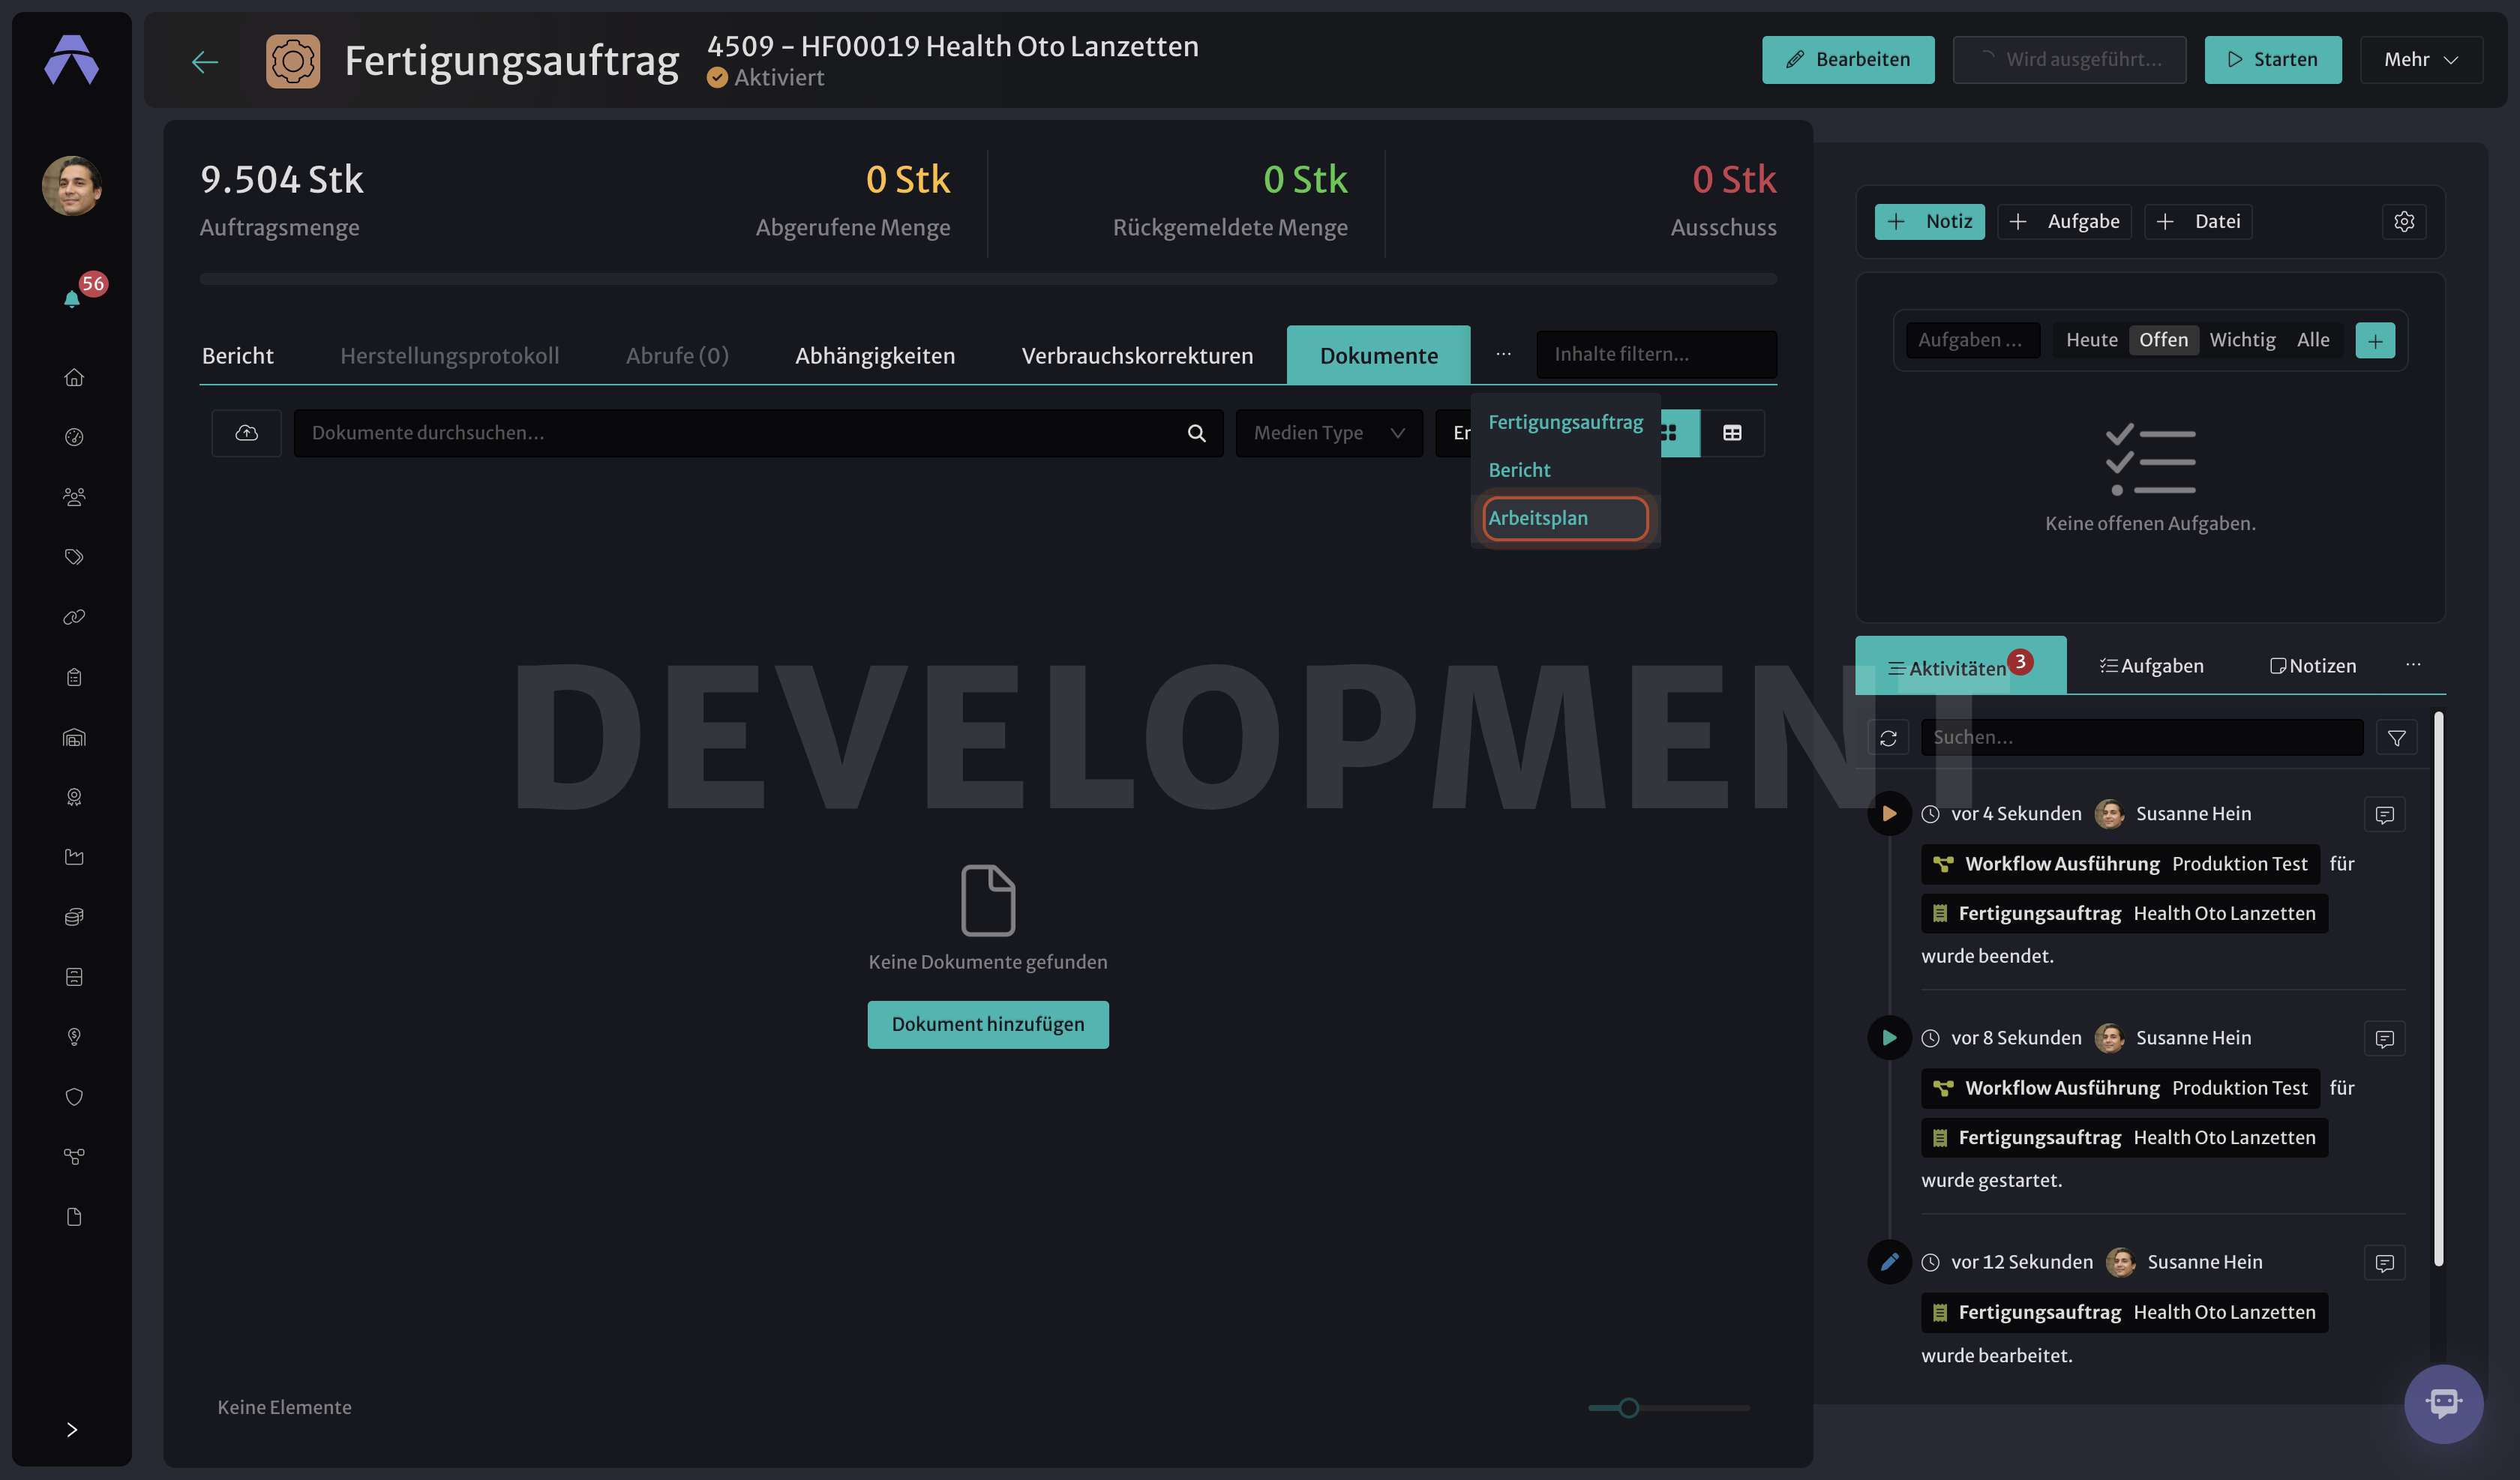The height and width of the screenshot is (1480, 2520).
Task: Open comment on 'vor 12 Sekunden' activity
Action: click(x=2384, y=1263)
